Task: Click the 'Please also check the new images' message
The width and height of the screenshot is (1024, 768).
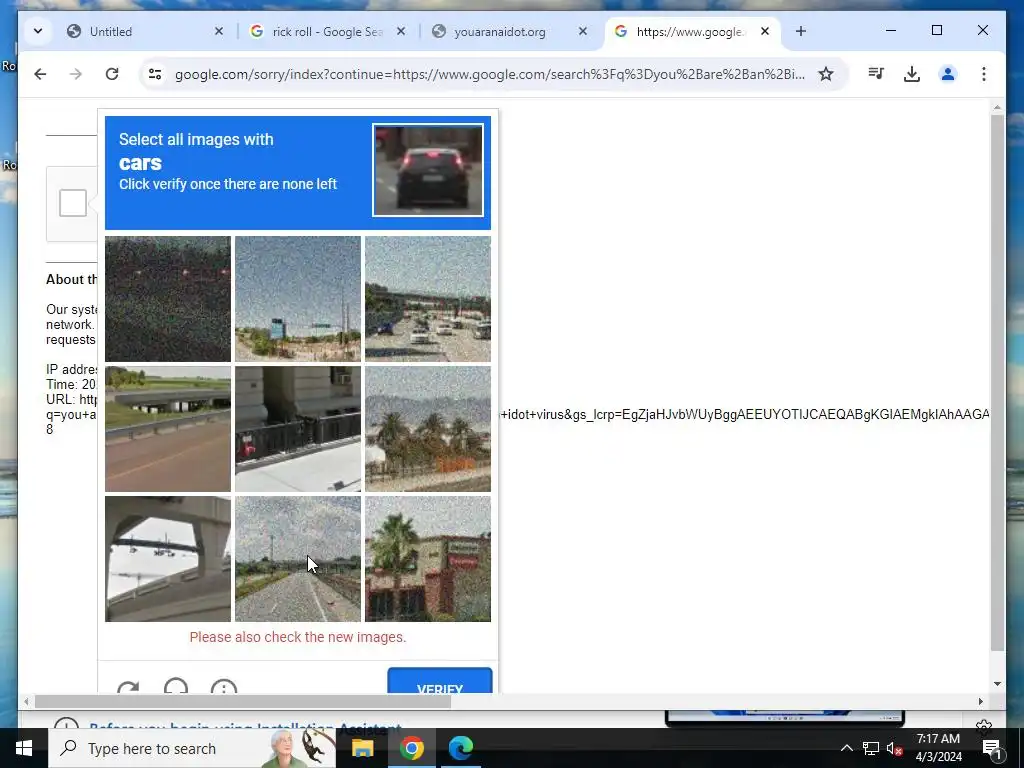Action: (x=298, y=637)
